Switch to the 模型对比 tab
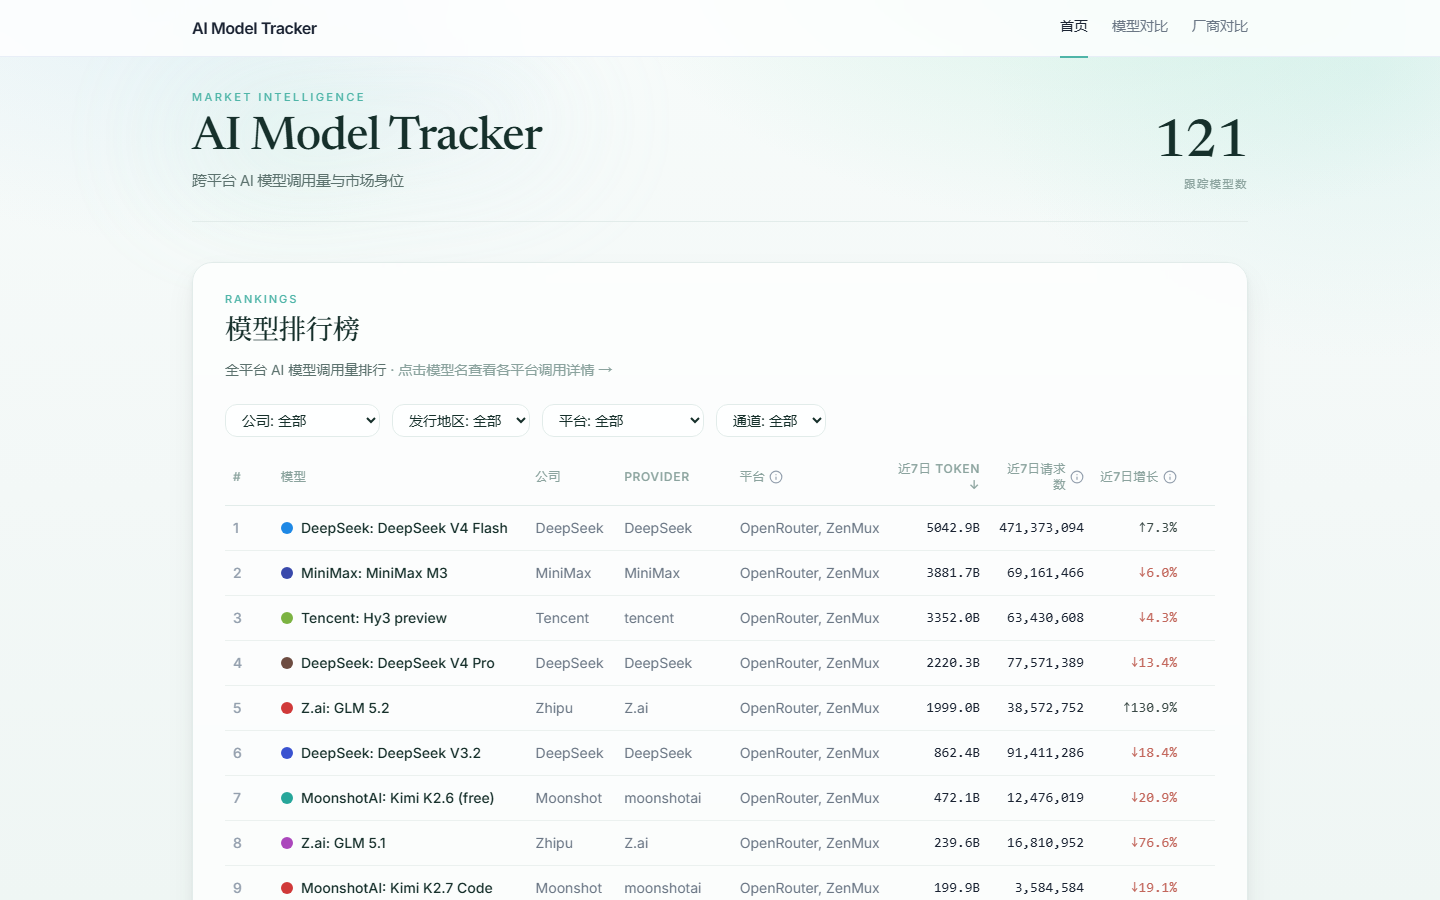This screenshot has height=900, width=1440. [x=1140, y=27]
